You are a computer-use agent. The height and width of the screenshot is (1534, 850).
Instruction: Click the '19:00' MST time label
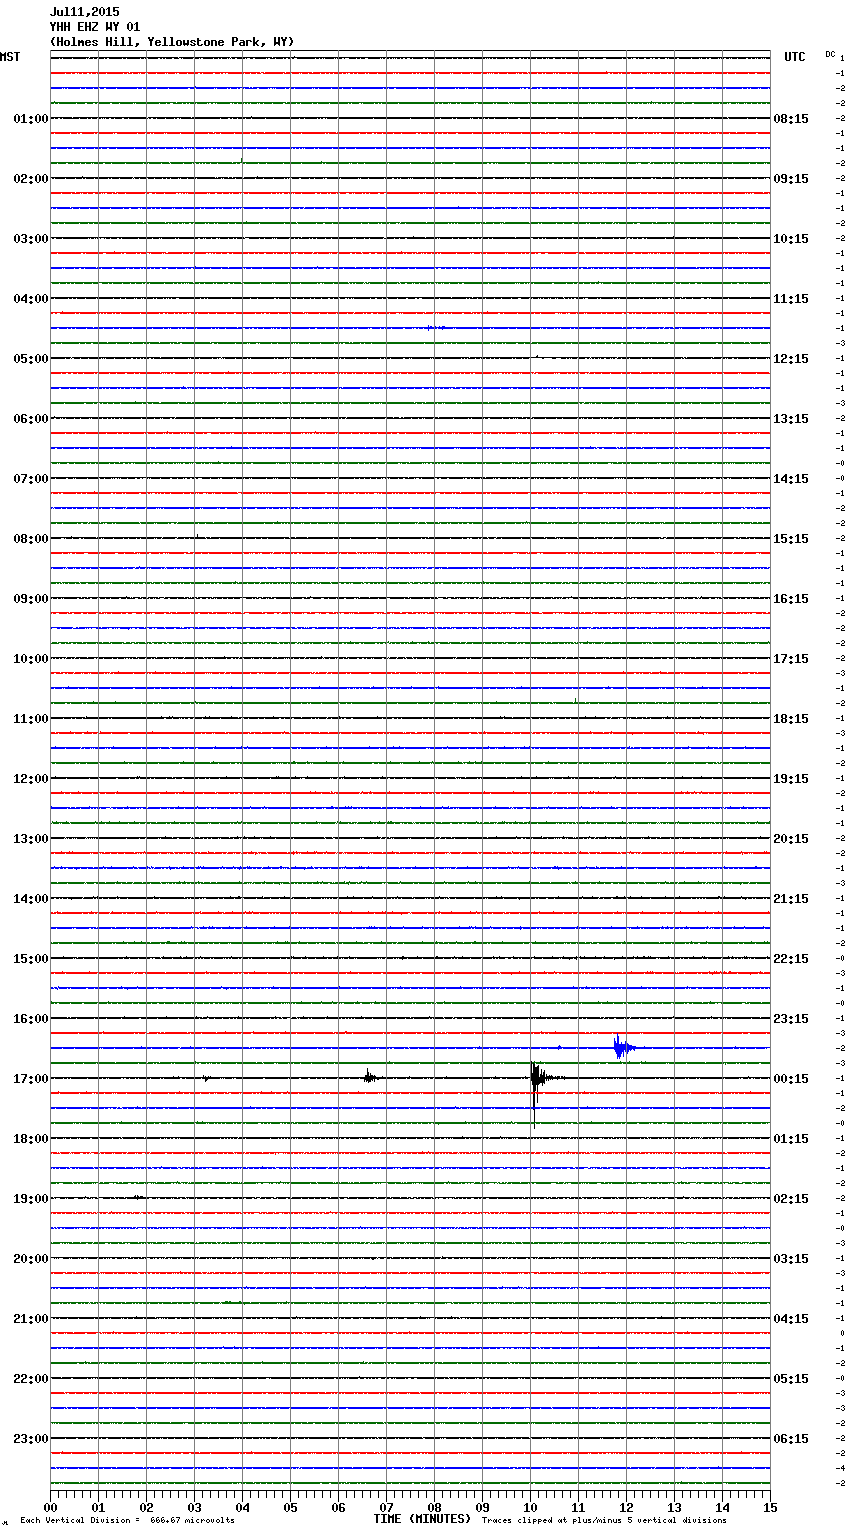[x=31, y=1199]
